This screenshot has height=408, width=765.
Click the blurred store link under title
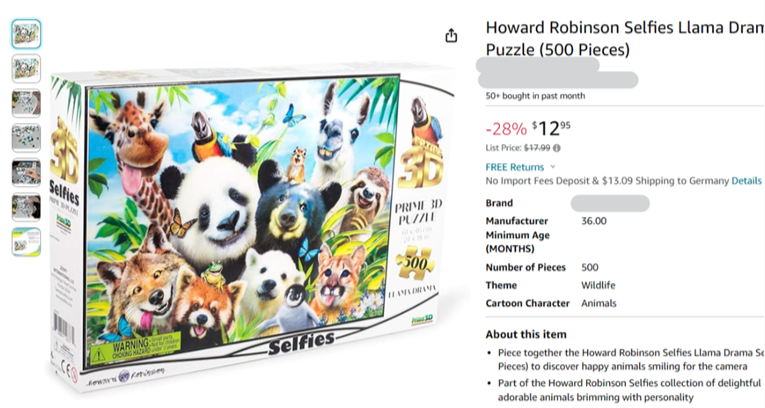(x=538, y=64)
